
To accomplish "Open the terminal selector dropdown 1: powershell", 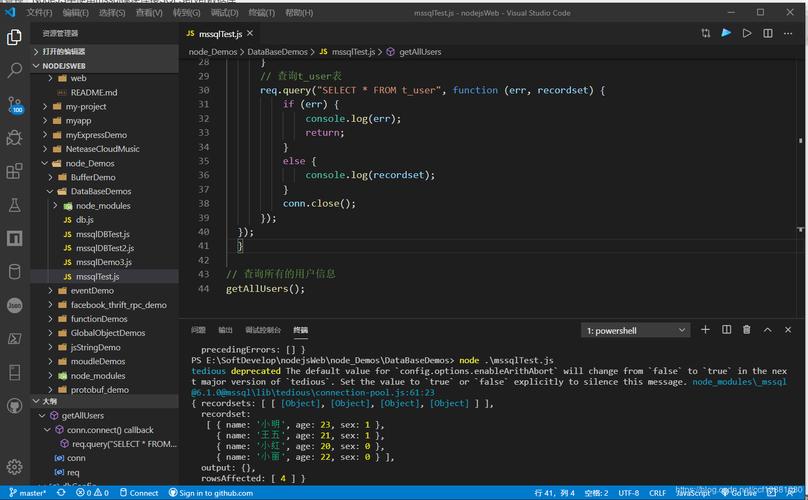I will tap(635, 330).
